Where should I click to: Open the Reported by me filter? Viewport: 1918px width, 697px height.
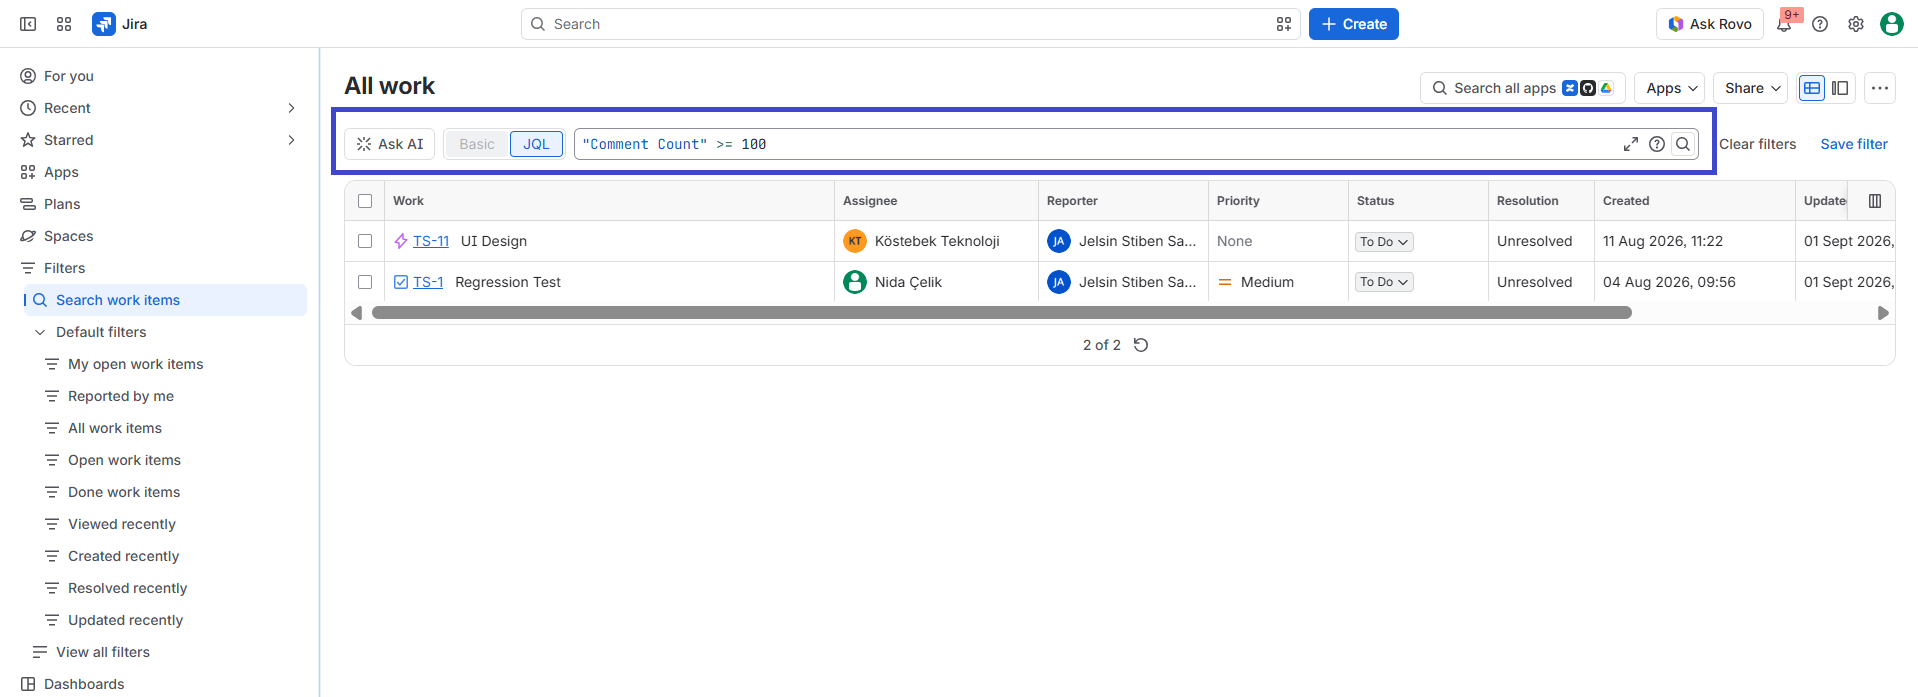[x=120, y=396]
